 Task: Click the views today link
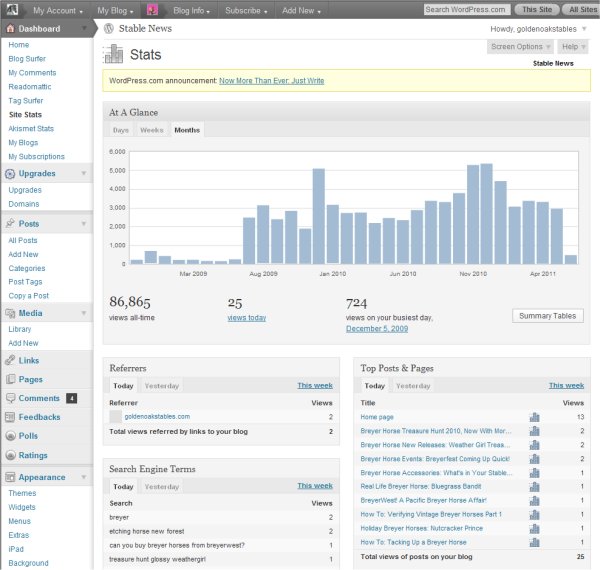click(x=246, y=318)
